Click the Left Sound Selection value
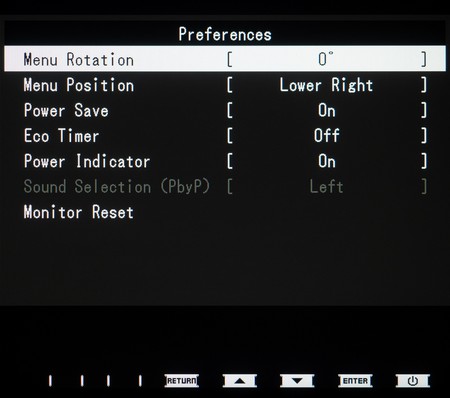 (x=327, y=187)
